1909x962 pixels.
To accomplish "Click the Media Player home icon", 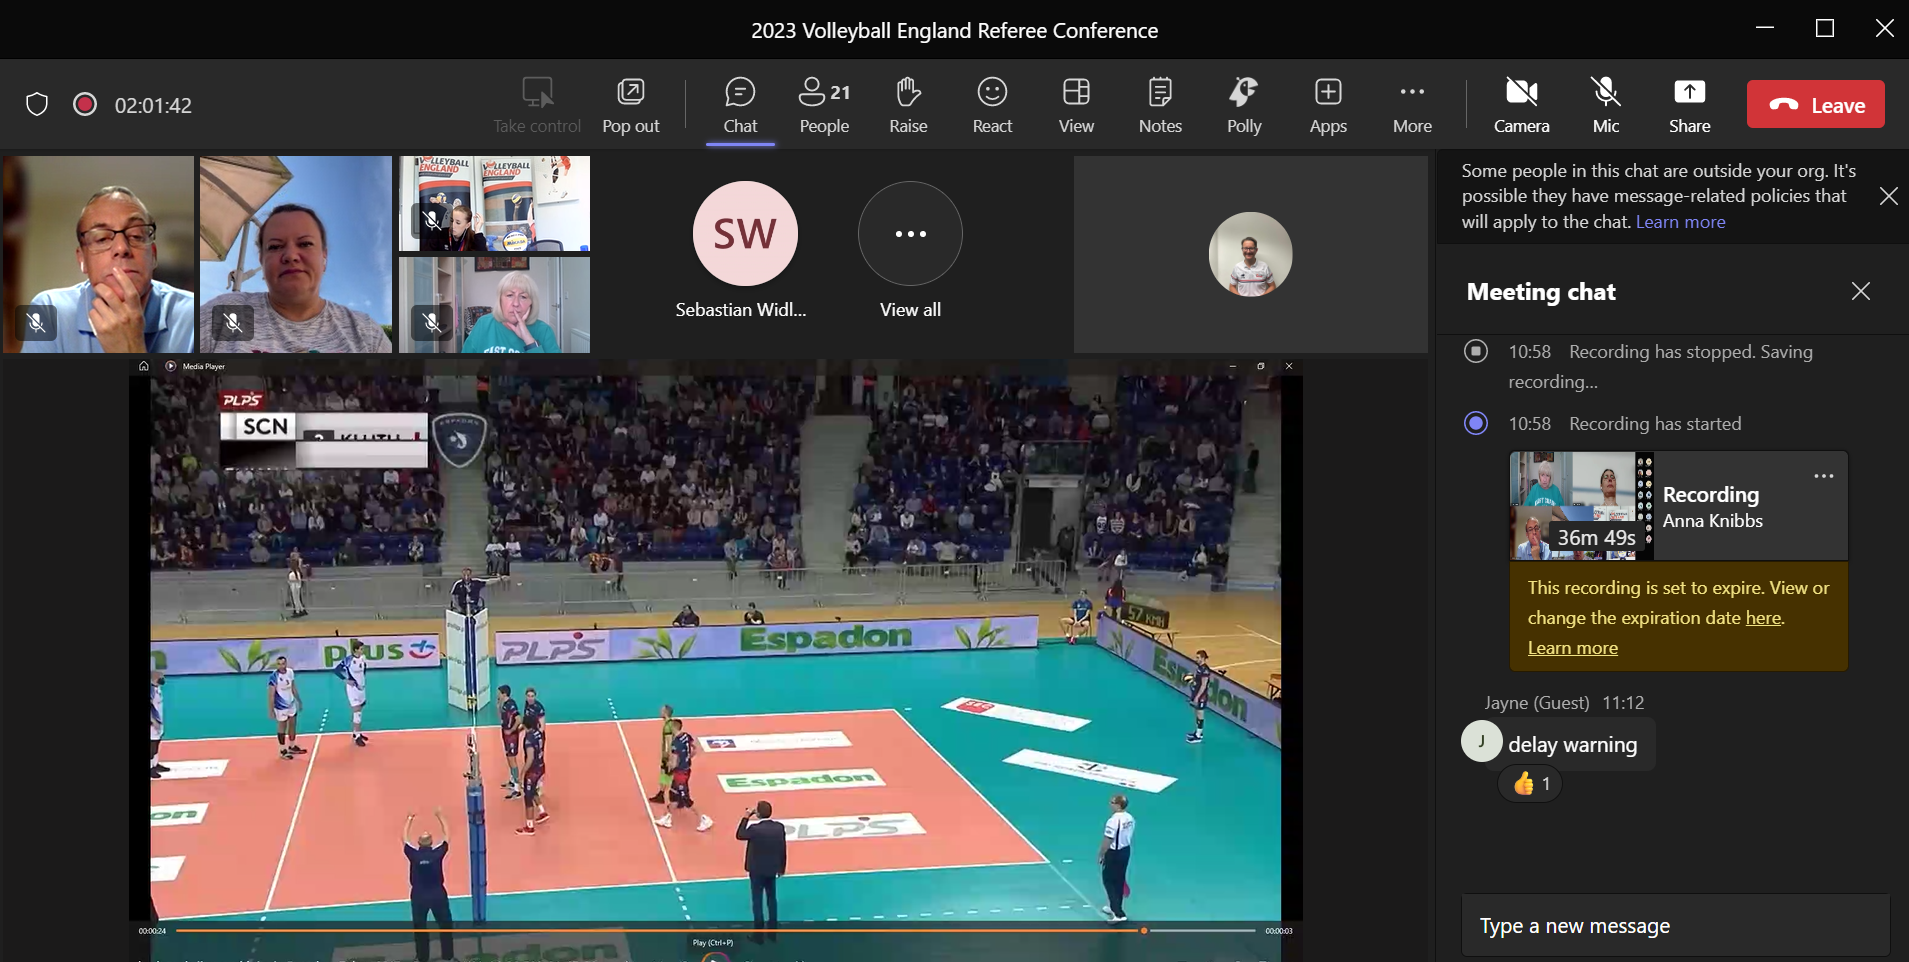I will coord(144,366).
